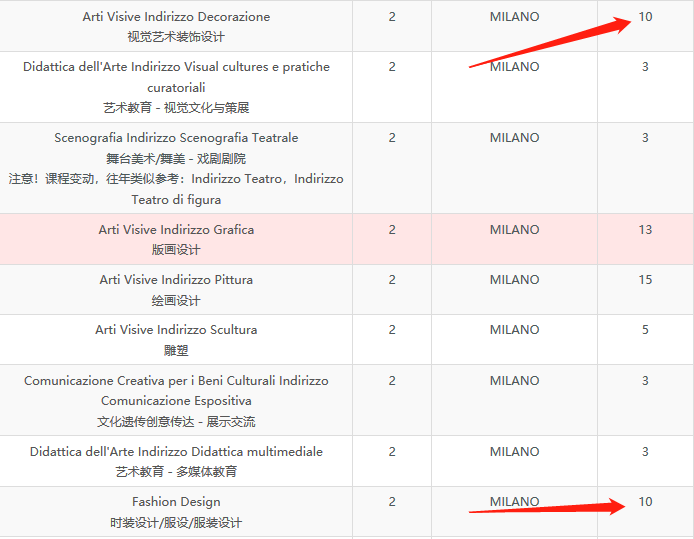Click the duration value 2 in Fashion Design row
694x539 pixels.
[392, 502]
